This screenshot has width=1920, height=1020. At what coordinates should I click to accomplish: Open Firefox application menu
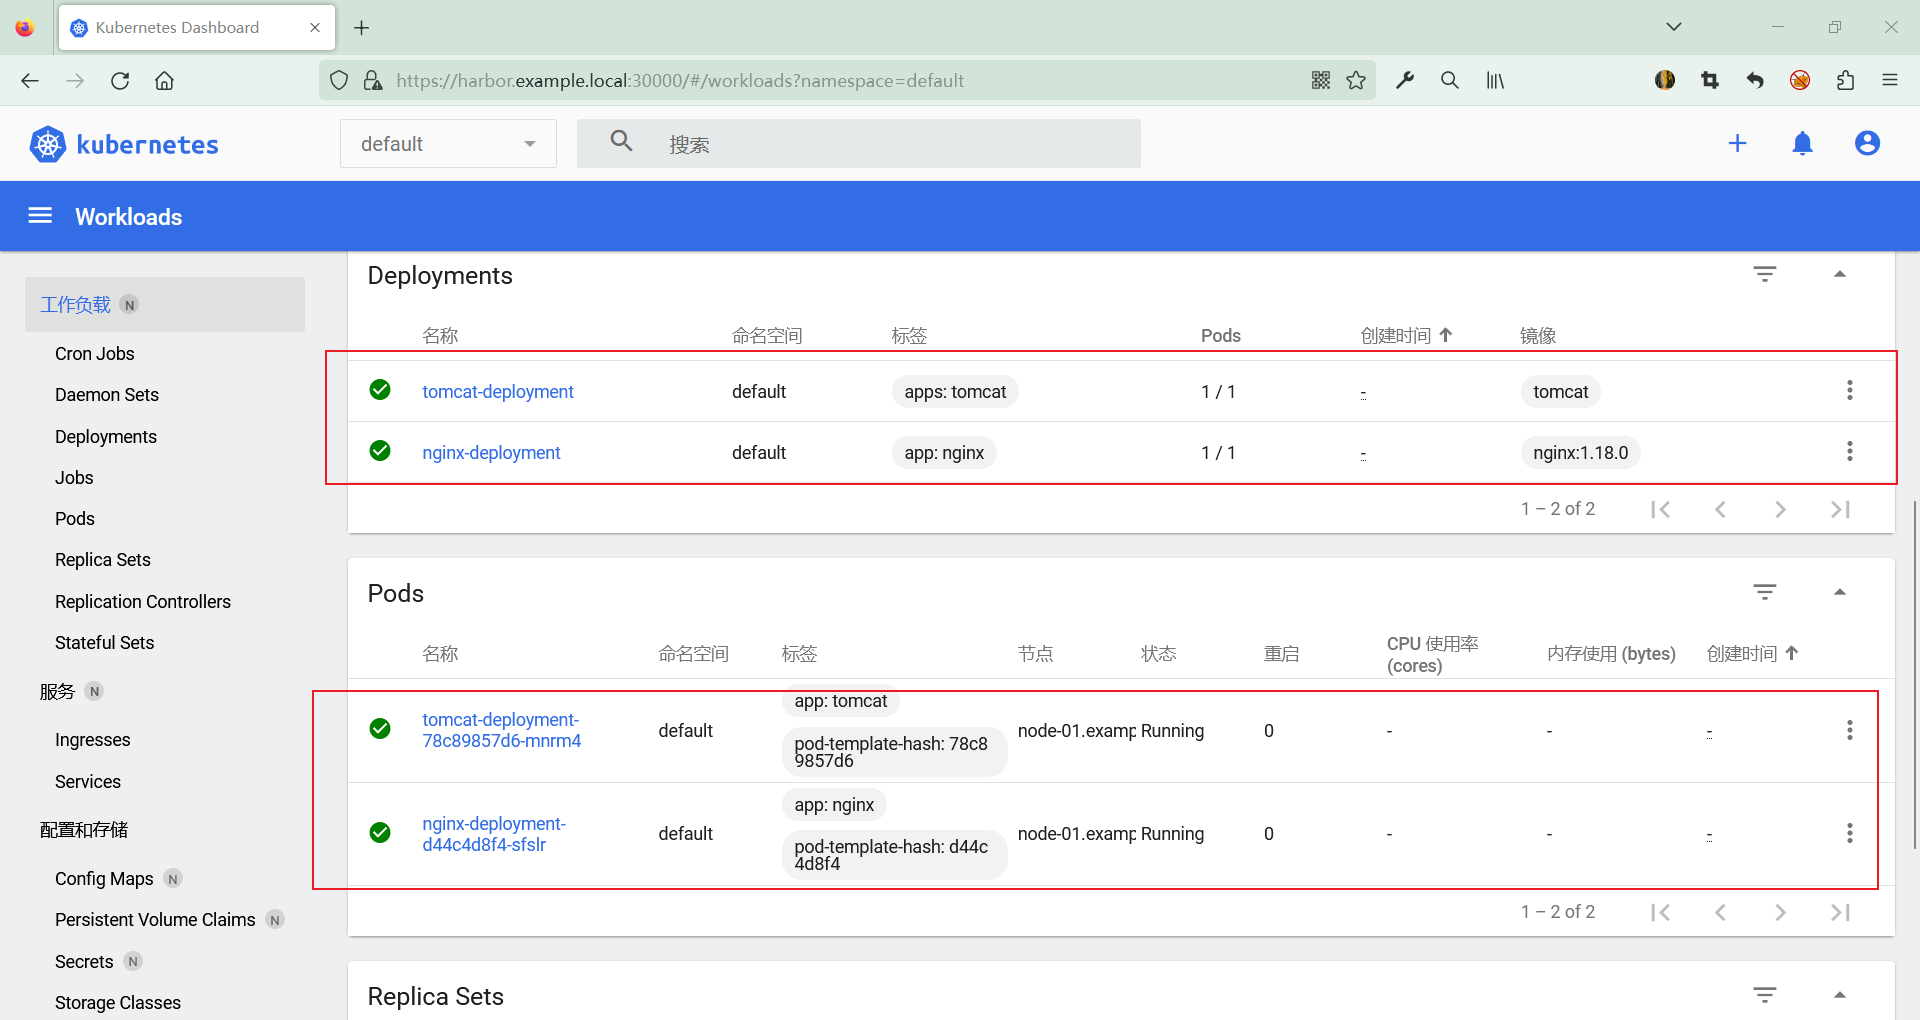point(1890,80)
